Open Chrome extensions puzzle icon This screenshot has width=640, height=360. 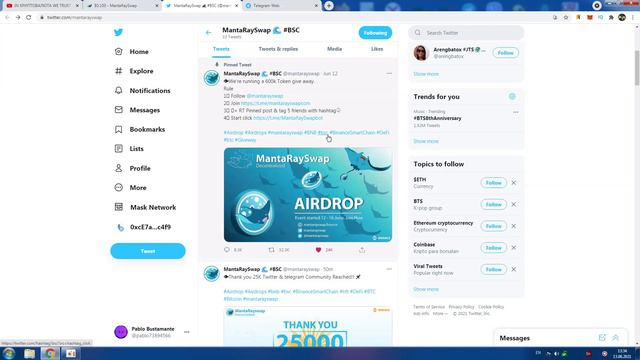(611, 18)
